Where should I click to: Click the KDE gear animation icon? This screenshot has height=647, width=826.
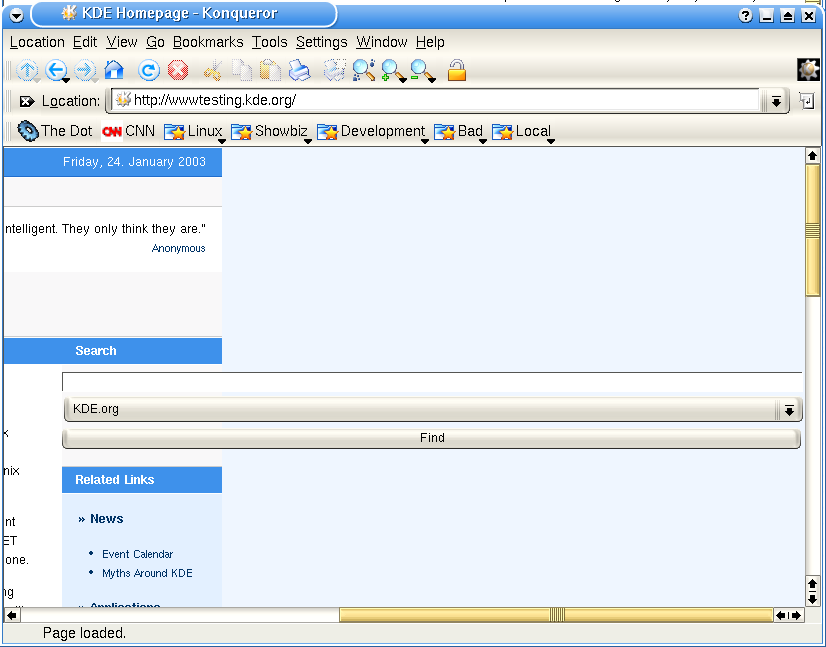click(809, 70)
